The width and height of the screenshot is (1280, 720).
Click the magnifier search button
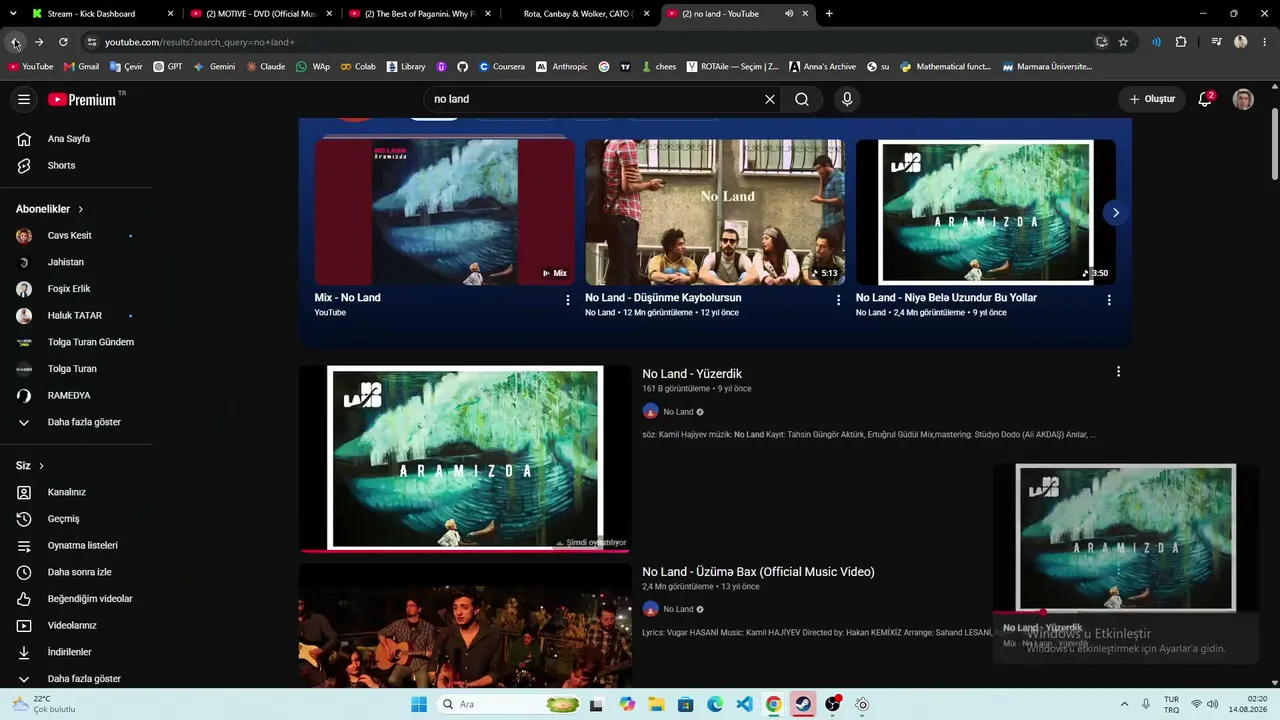pos(802,99)
